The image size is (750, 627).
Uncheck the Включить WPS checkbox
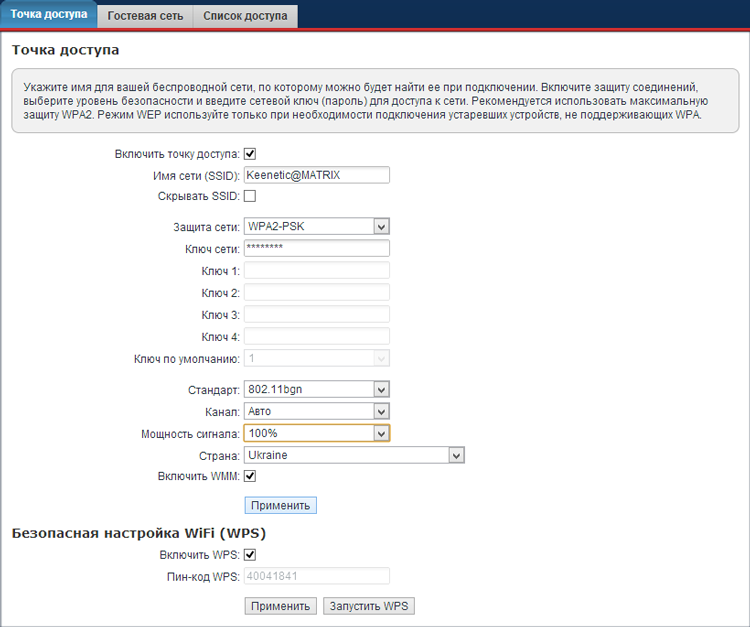click(250, 555)
